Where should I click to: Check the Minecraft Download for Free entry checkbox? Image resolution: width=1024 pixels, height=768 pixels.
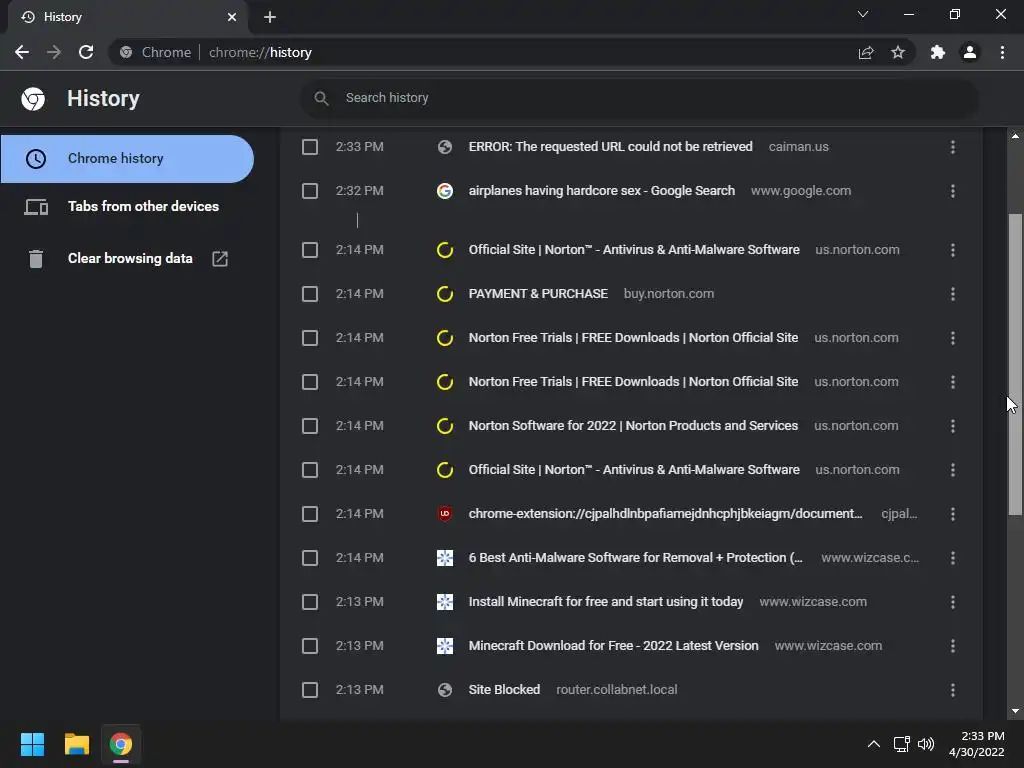[x=310, y=646]
